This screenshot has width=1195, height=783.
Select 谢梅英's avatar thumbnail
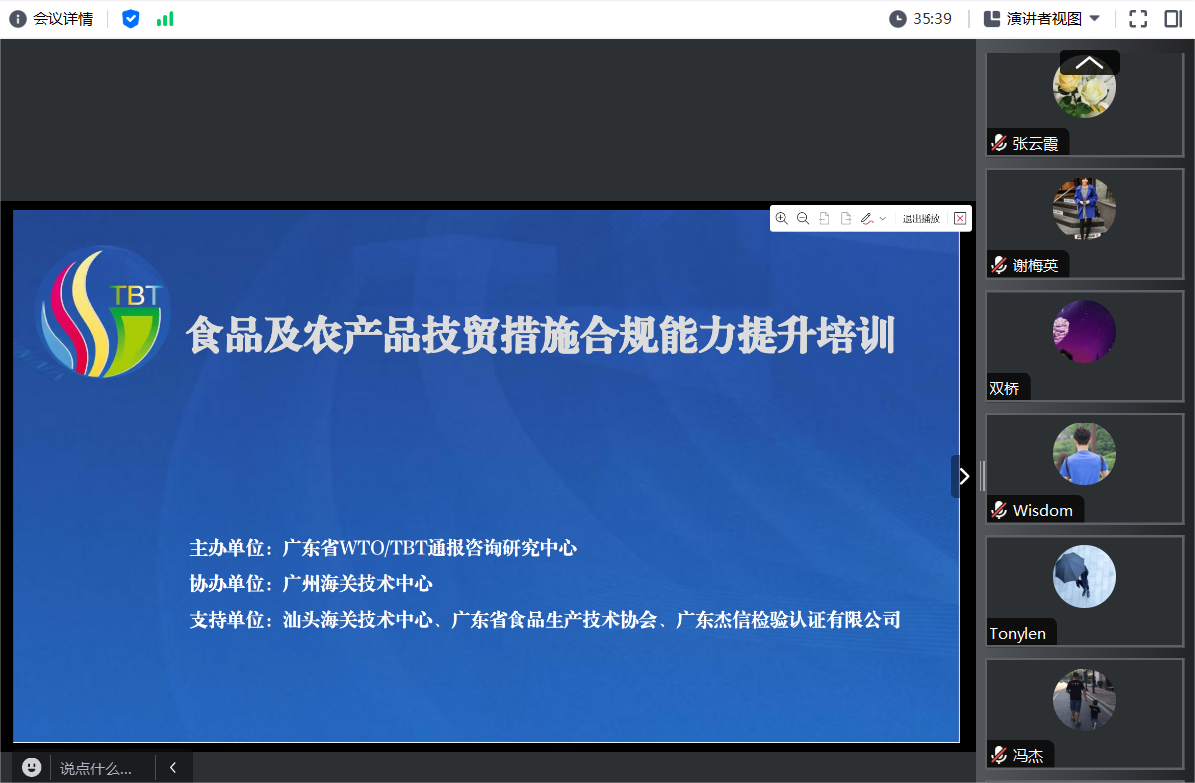point(1084,209)
